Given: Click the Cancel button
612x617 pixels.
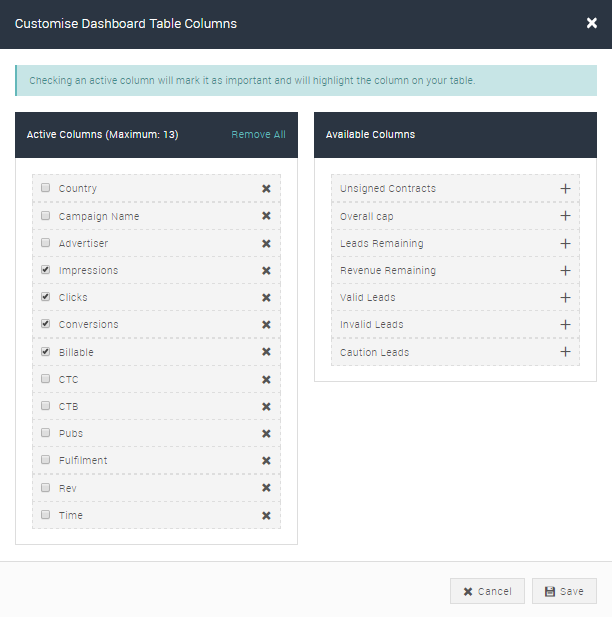Looking at the screenshot, I should 487,591.
